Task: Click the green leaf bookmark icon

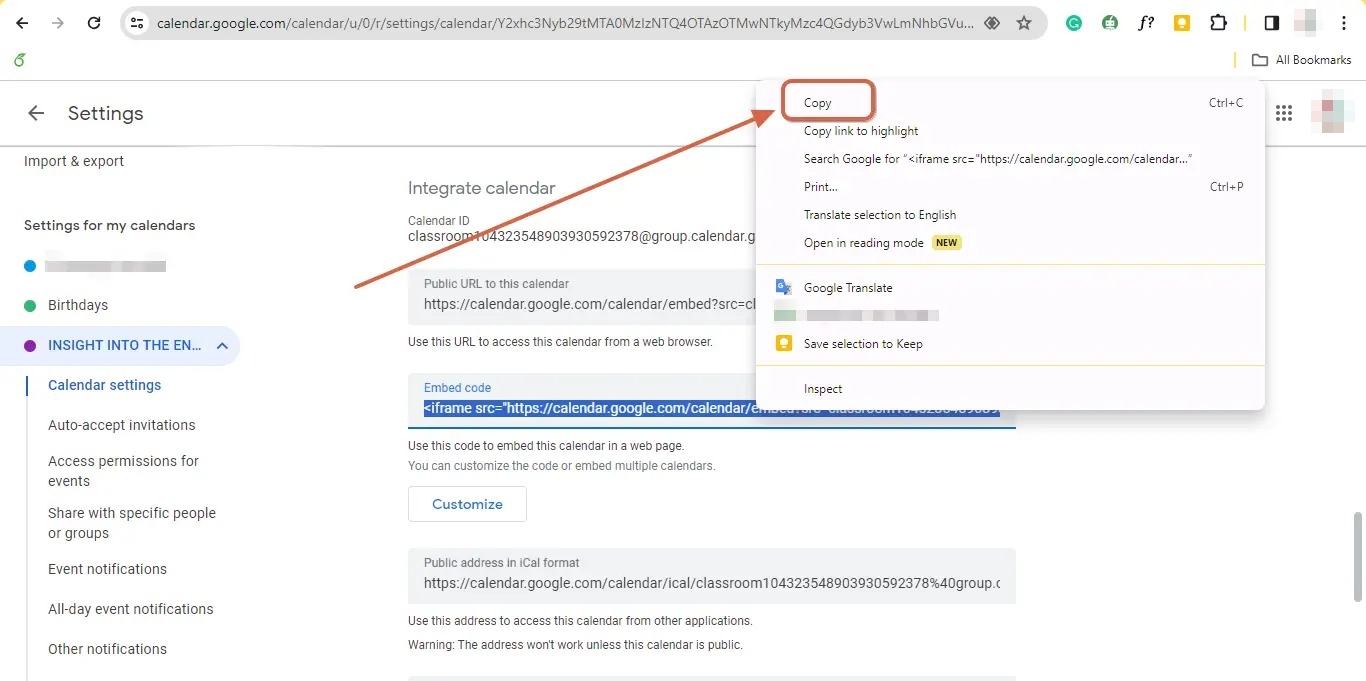Action: pyautogui.click(x=19, y=60)
